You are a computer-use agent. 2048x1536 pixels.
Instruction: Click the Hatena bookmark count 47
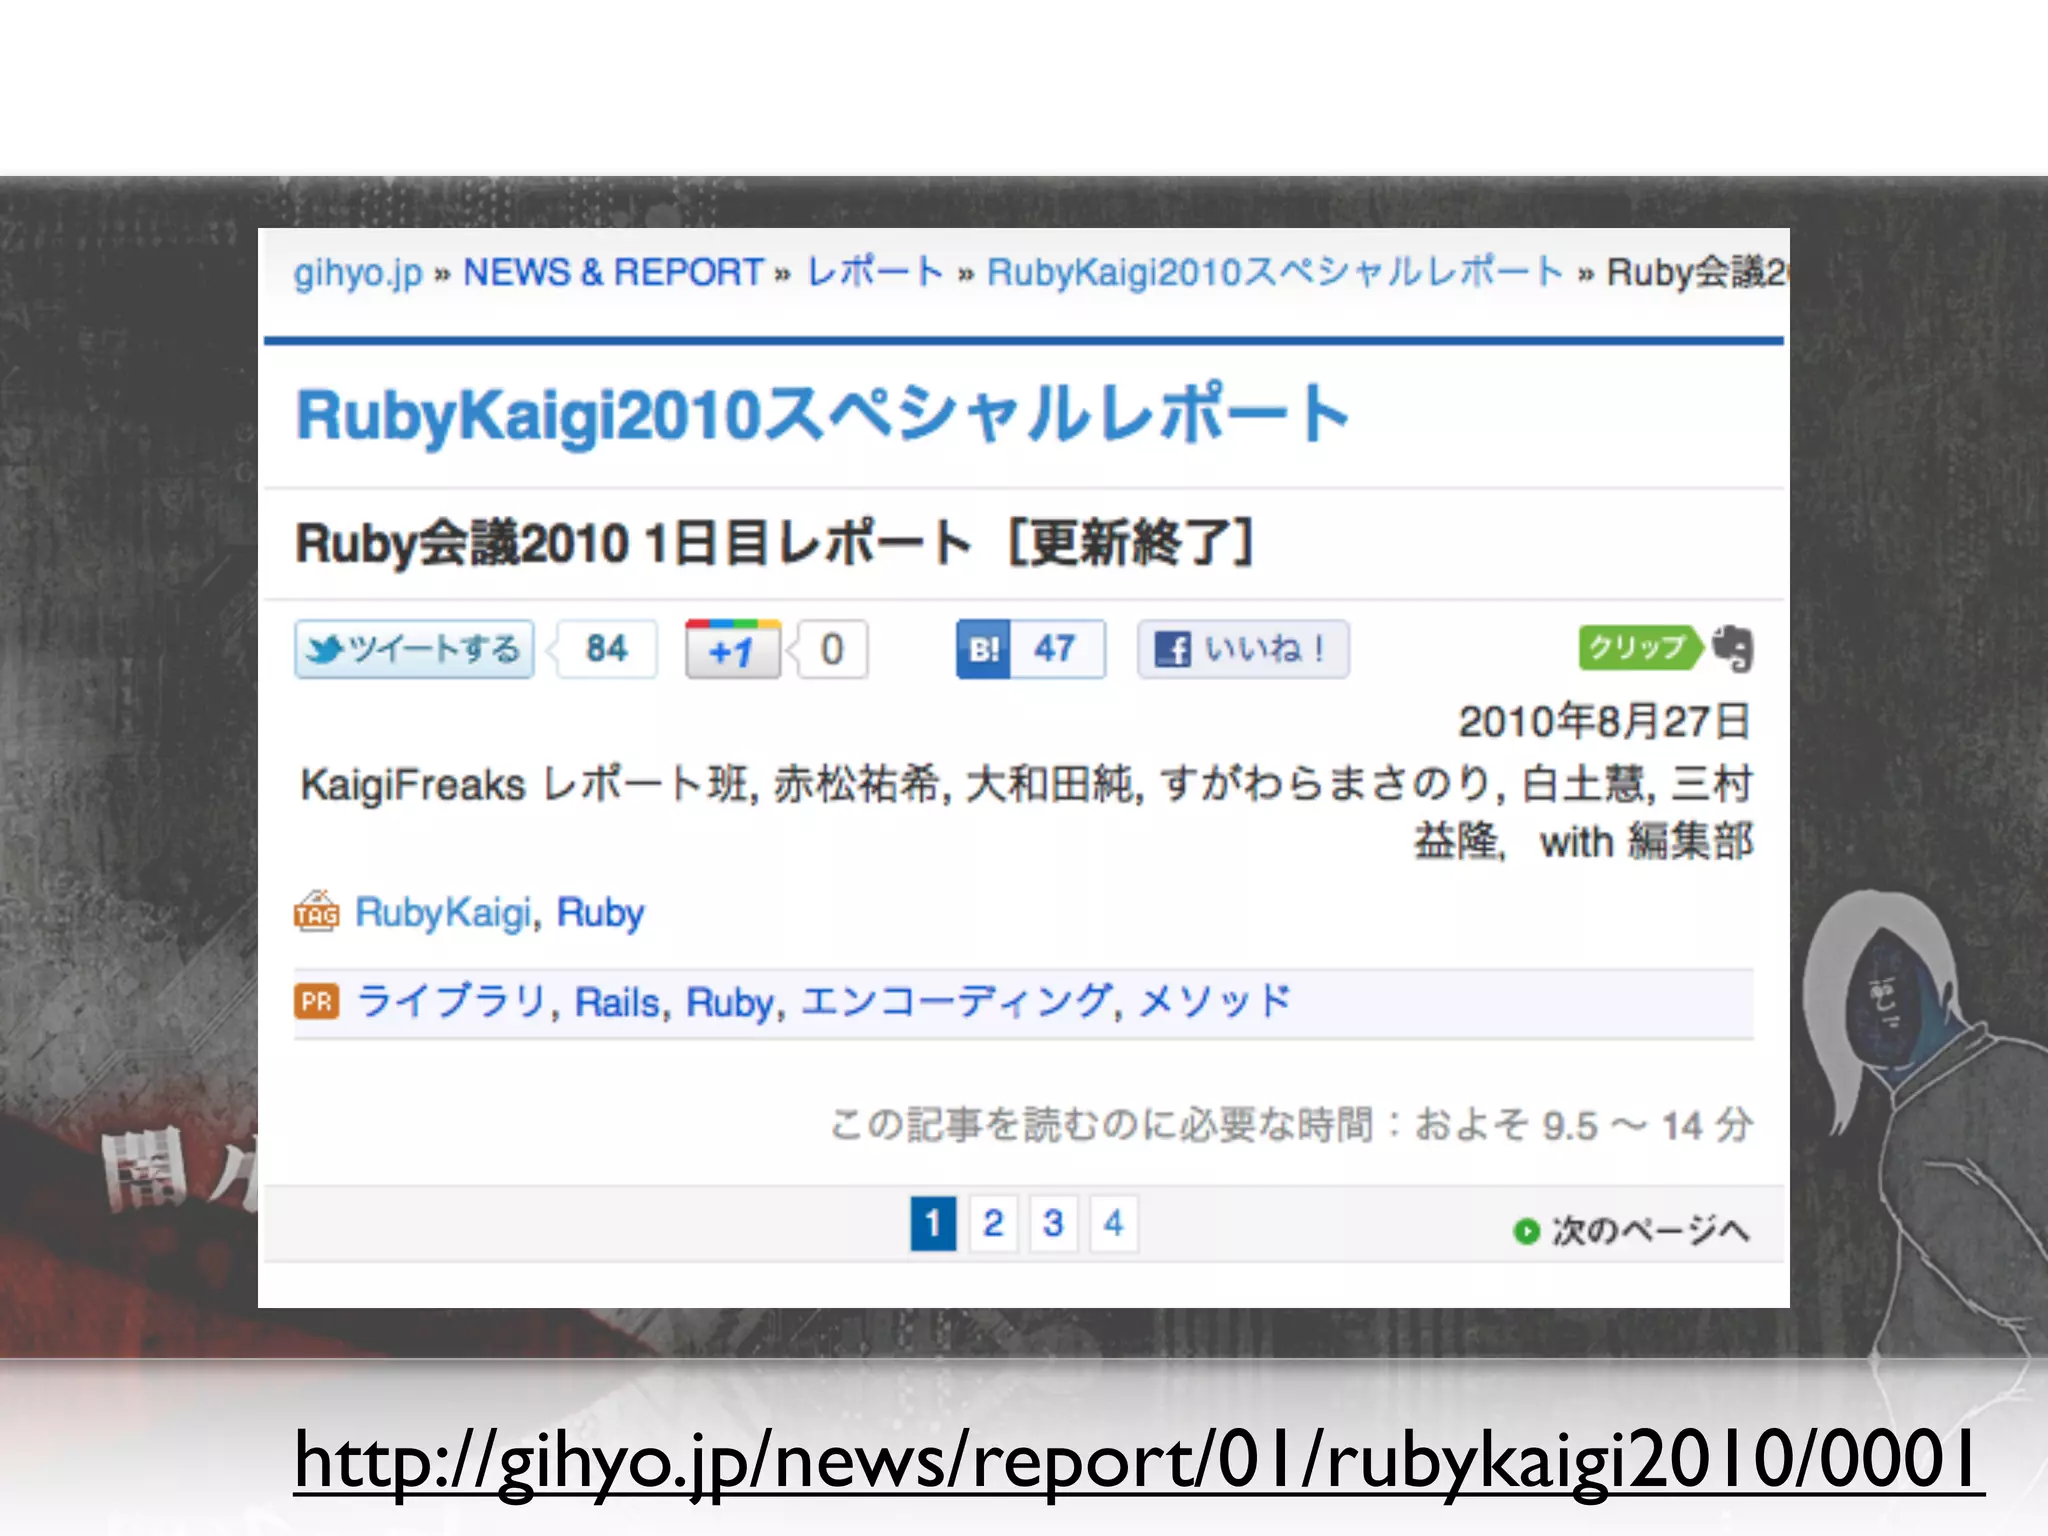(1056, 650)
